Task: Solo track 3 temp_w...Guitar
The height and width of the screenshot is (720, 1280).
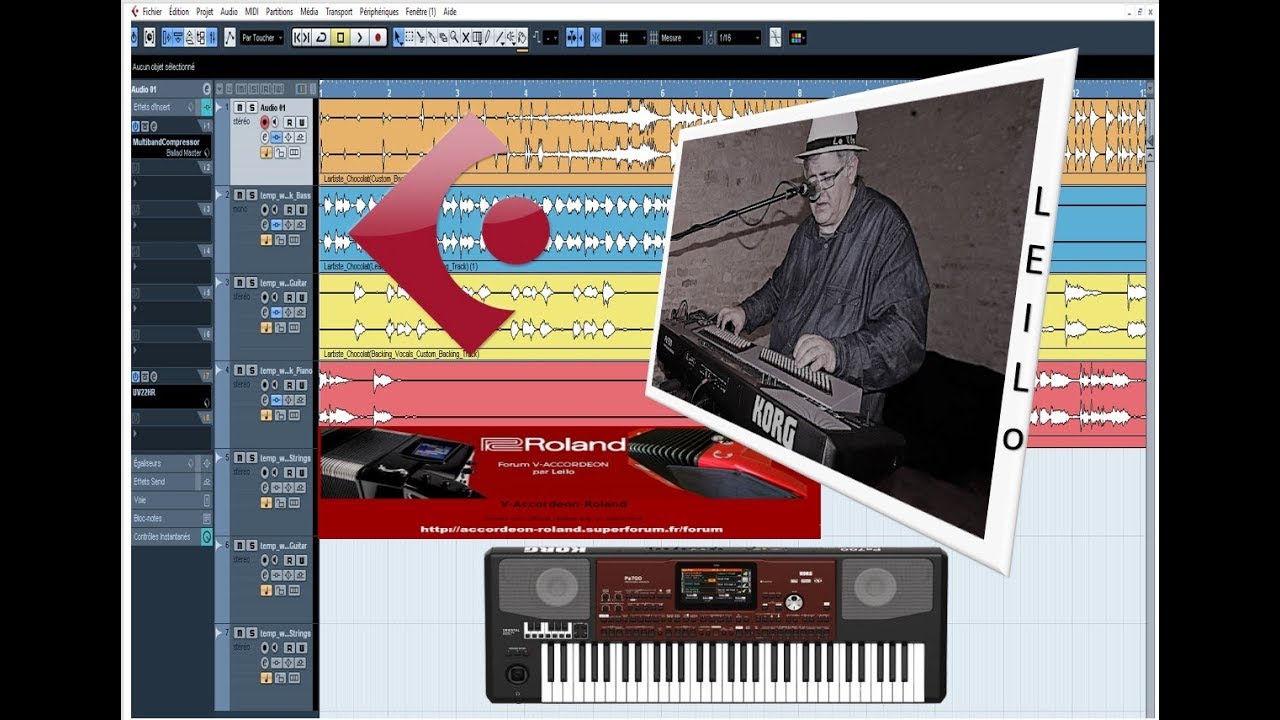Action: click(252, 283)
